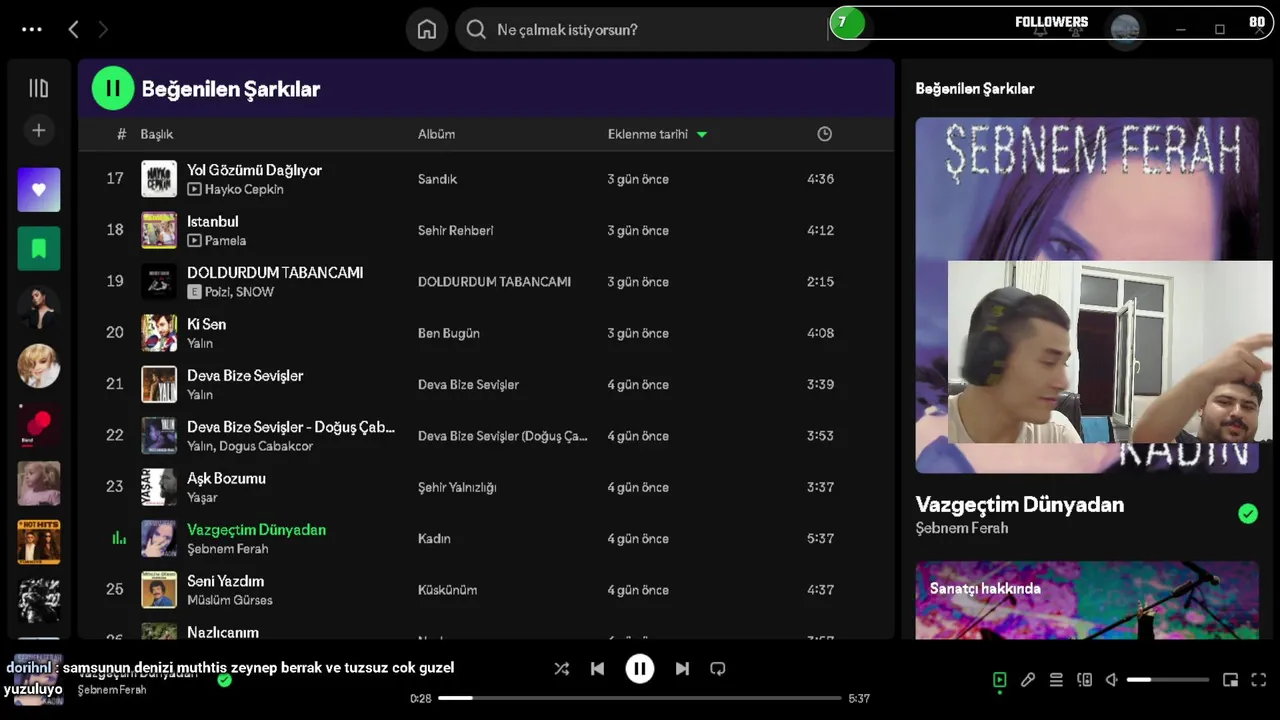
Task: Open the miniplayer
Action: point(1230,680)
